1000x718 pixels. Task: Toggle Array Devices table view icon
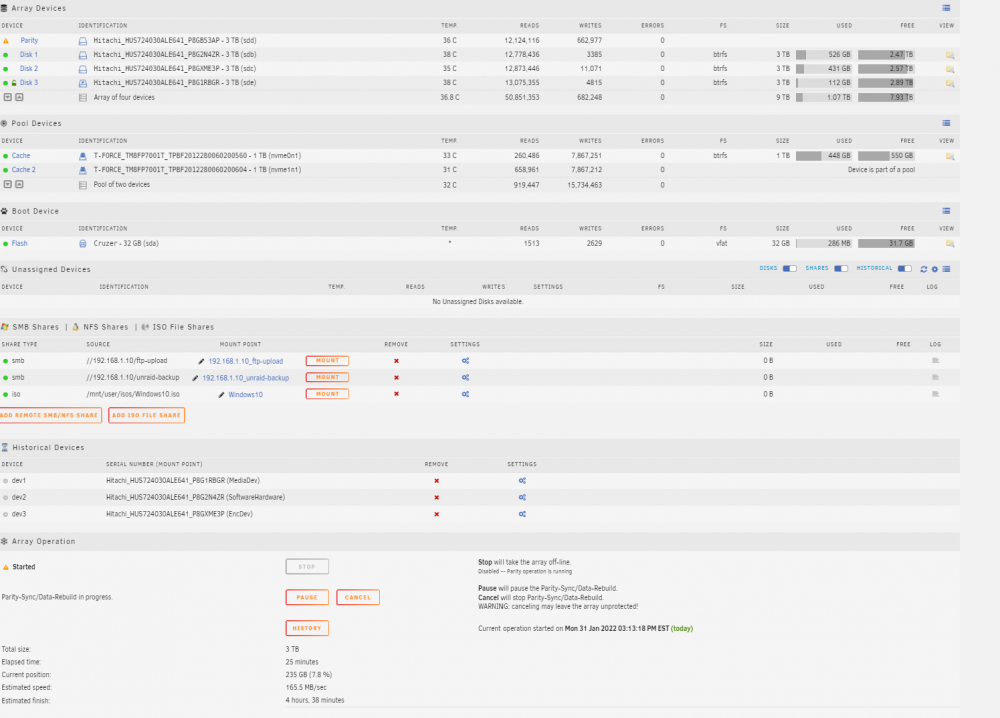click(946, 8)
